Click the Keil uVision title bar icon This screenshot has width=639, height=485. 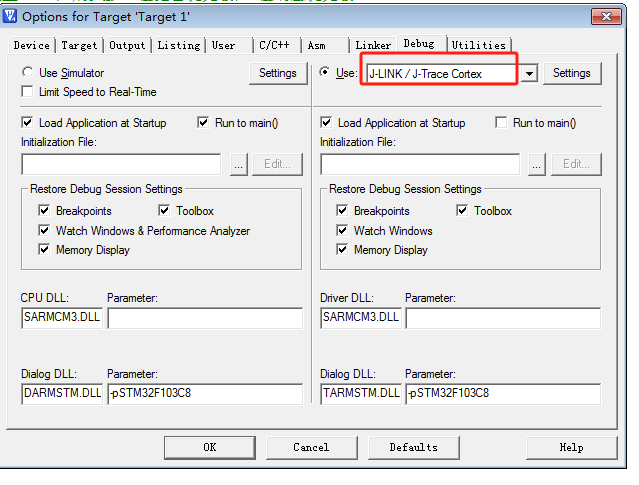10,16
